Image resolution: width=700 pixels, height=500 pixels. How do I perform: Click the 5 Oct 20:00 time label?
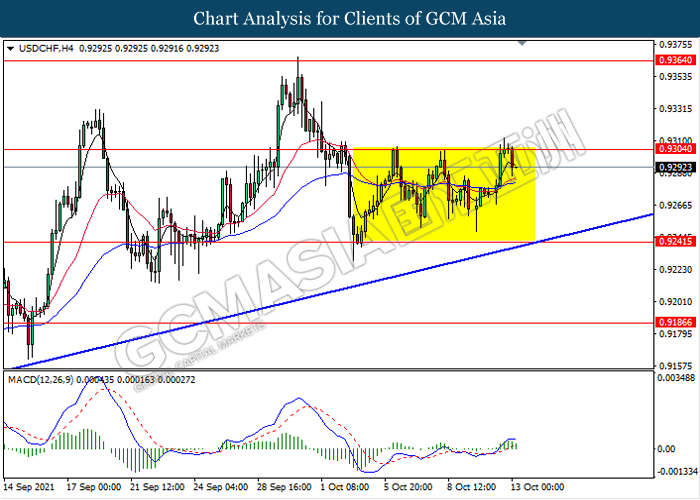click(x=408, y=487)
